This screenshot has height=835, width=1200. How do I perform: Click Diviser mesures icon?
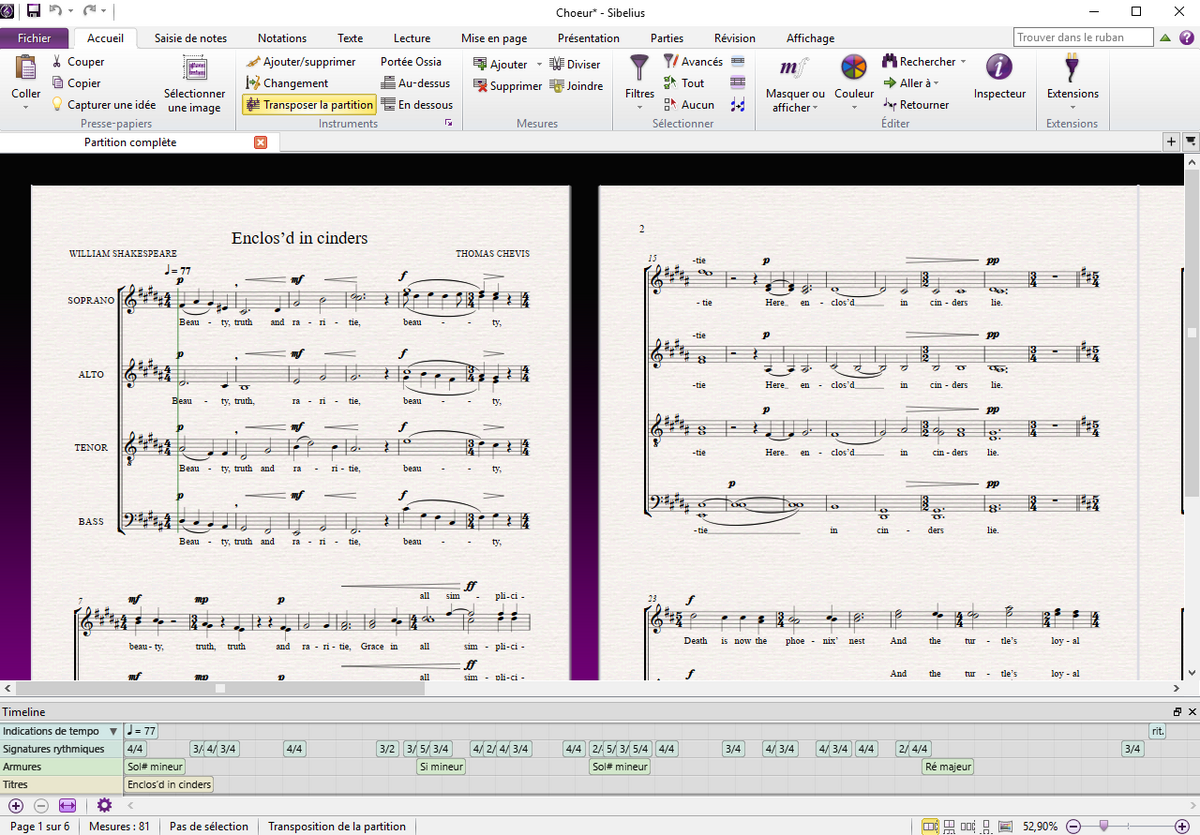point(557,64)
